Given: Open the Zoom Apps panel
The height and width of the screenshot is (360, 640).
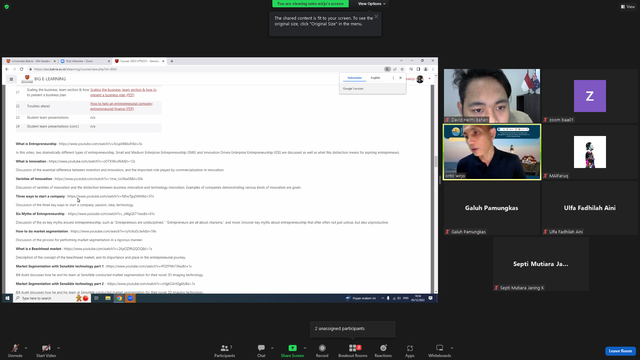Looking at the screenshot, I should click(409, 350).
